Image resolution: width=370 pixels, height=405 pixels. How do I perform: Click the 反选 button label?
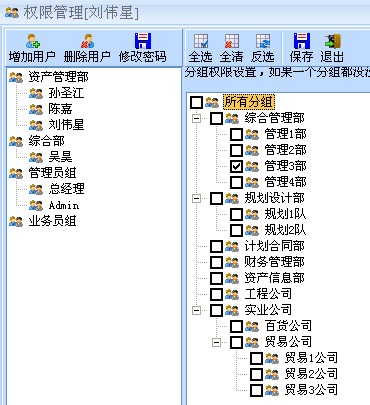click(263, 57)
